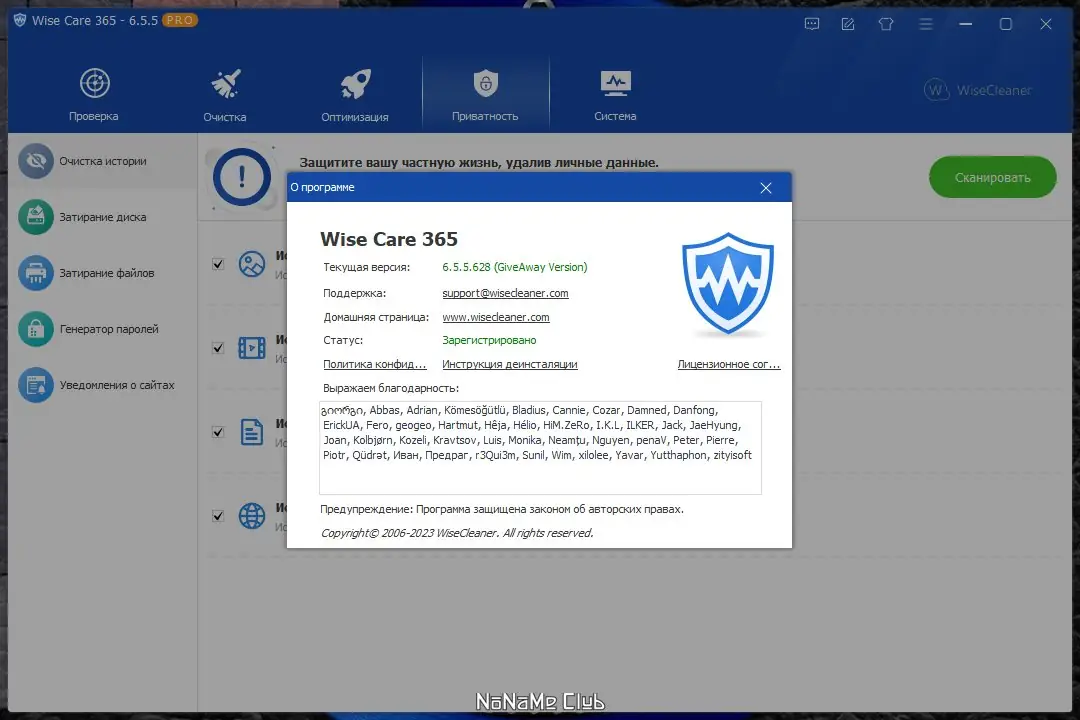Uncheck the document history checkbox

click(218, 432)
